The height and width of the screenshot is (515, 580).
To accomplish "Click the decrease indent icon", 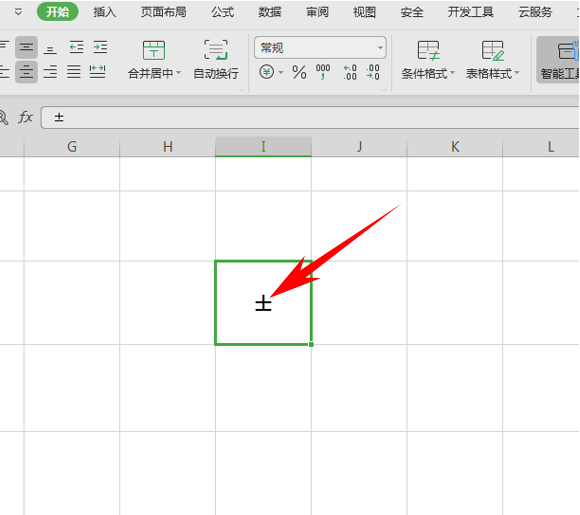I will click(77, 47).
